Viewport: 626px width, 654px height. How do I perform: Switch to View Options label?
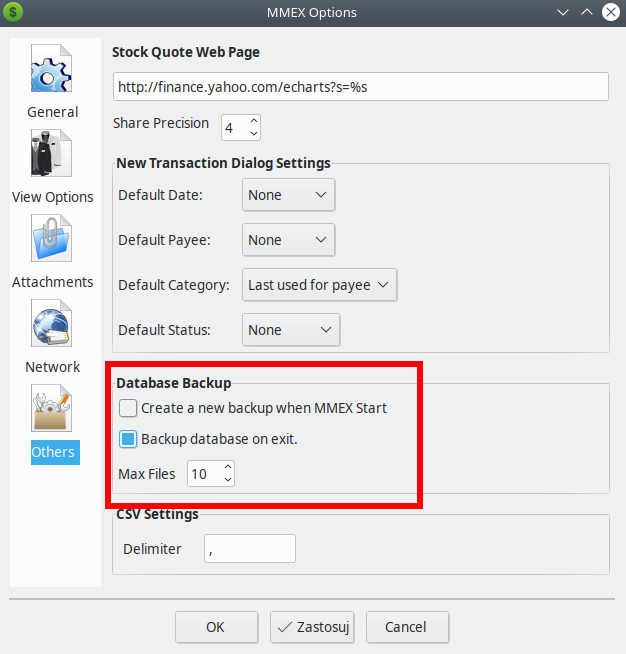point(53,197)
